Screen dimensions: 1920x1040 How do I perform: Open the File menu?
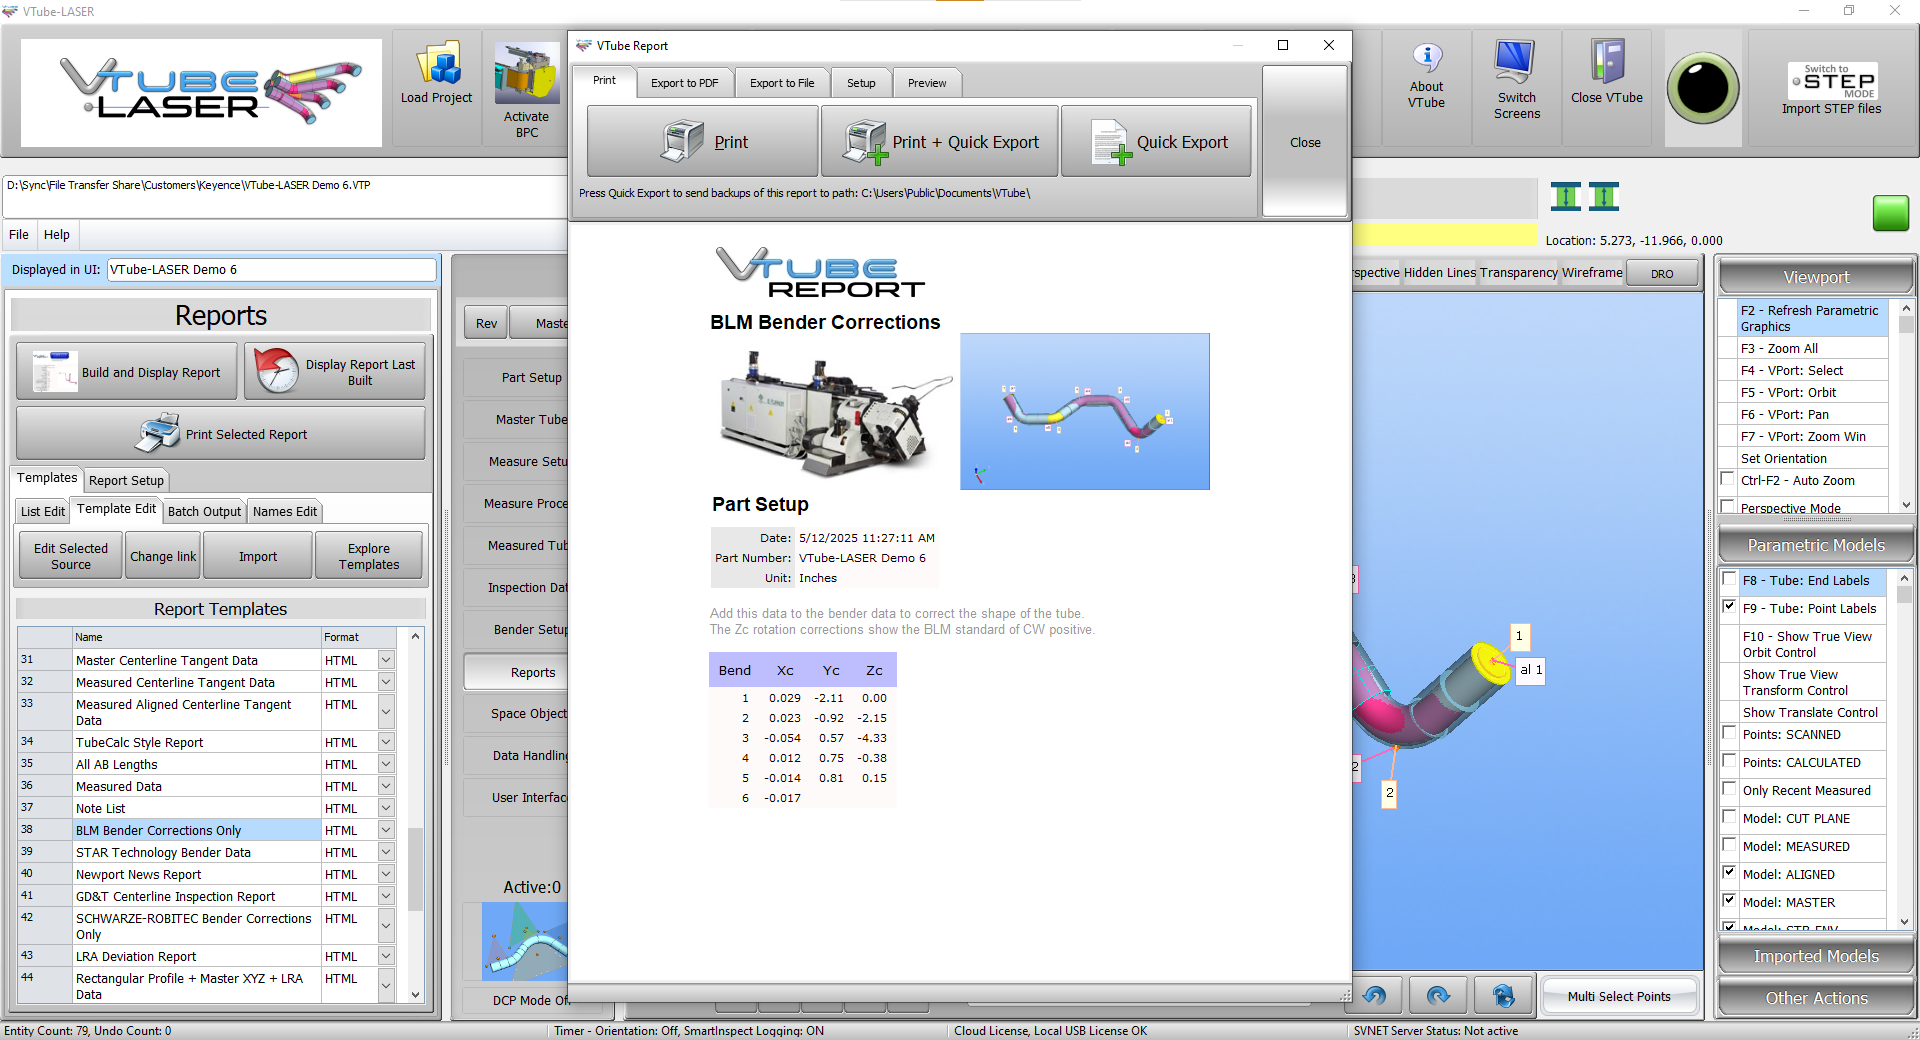point(19,234)
